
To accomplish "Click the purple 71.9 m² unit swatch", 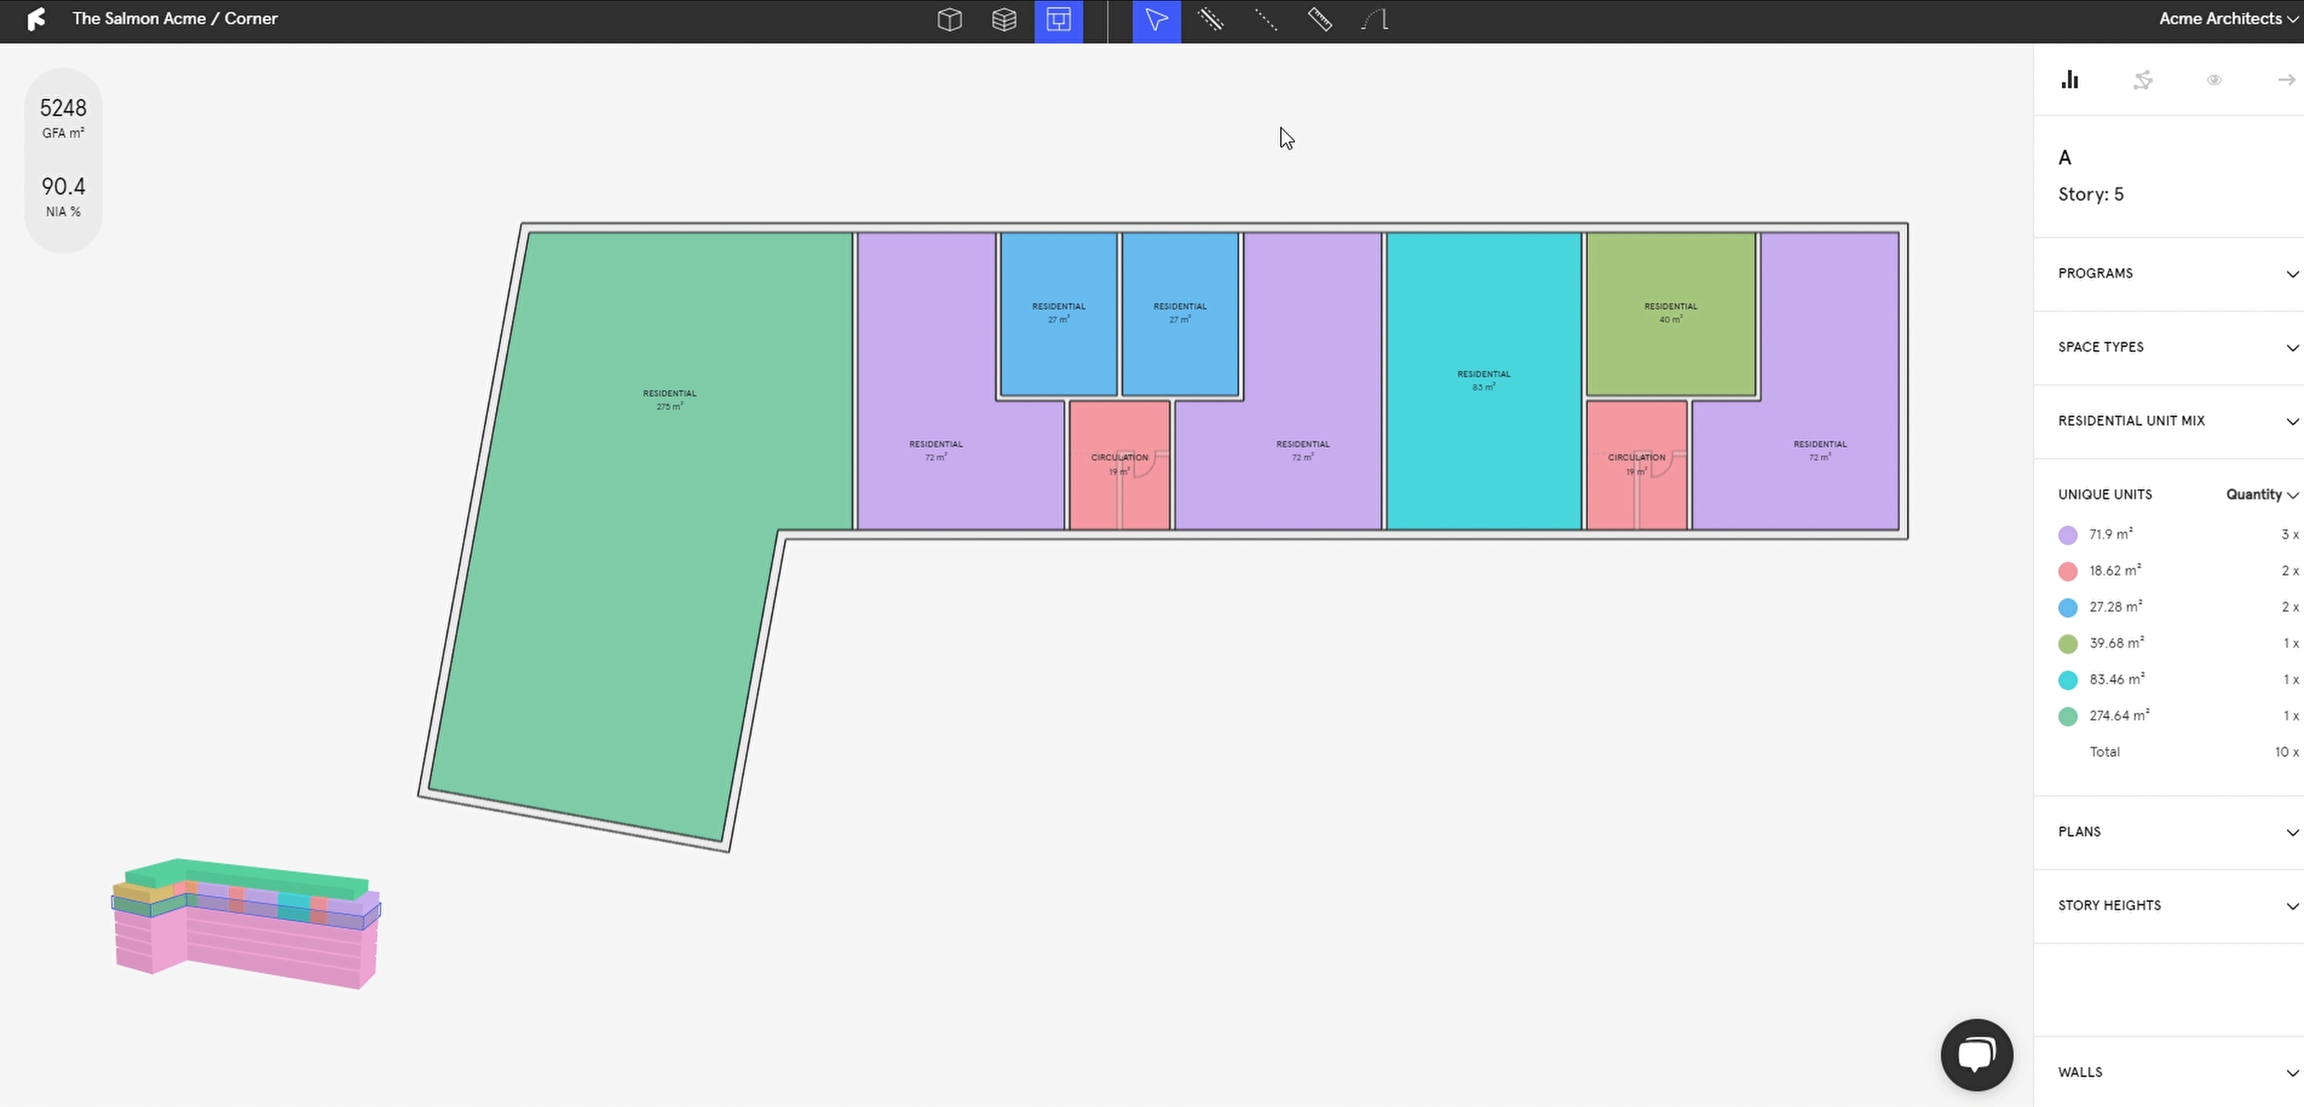I will [2068, 535].
